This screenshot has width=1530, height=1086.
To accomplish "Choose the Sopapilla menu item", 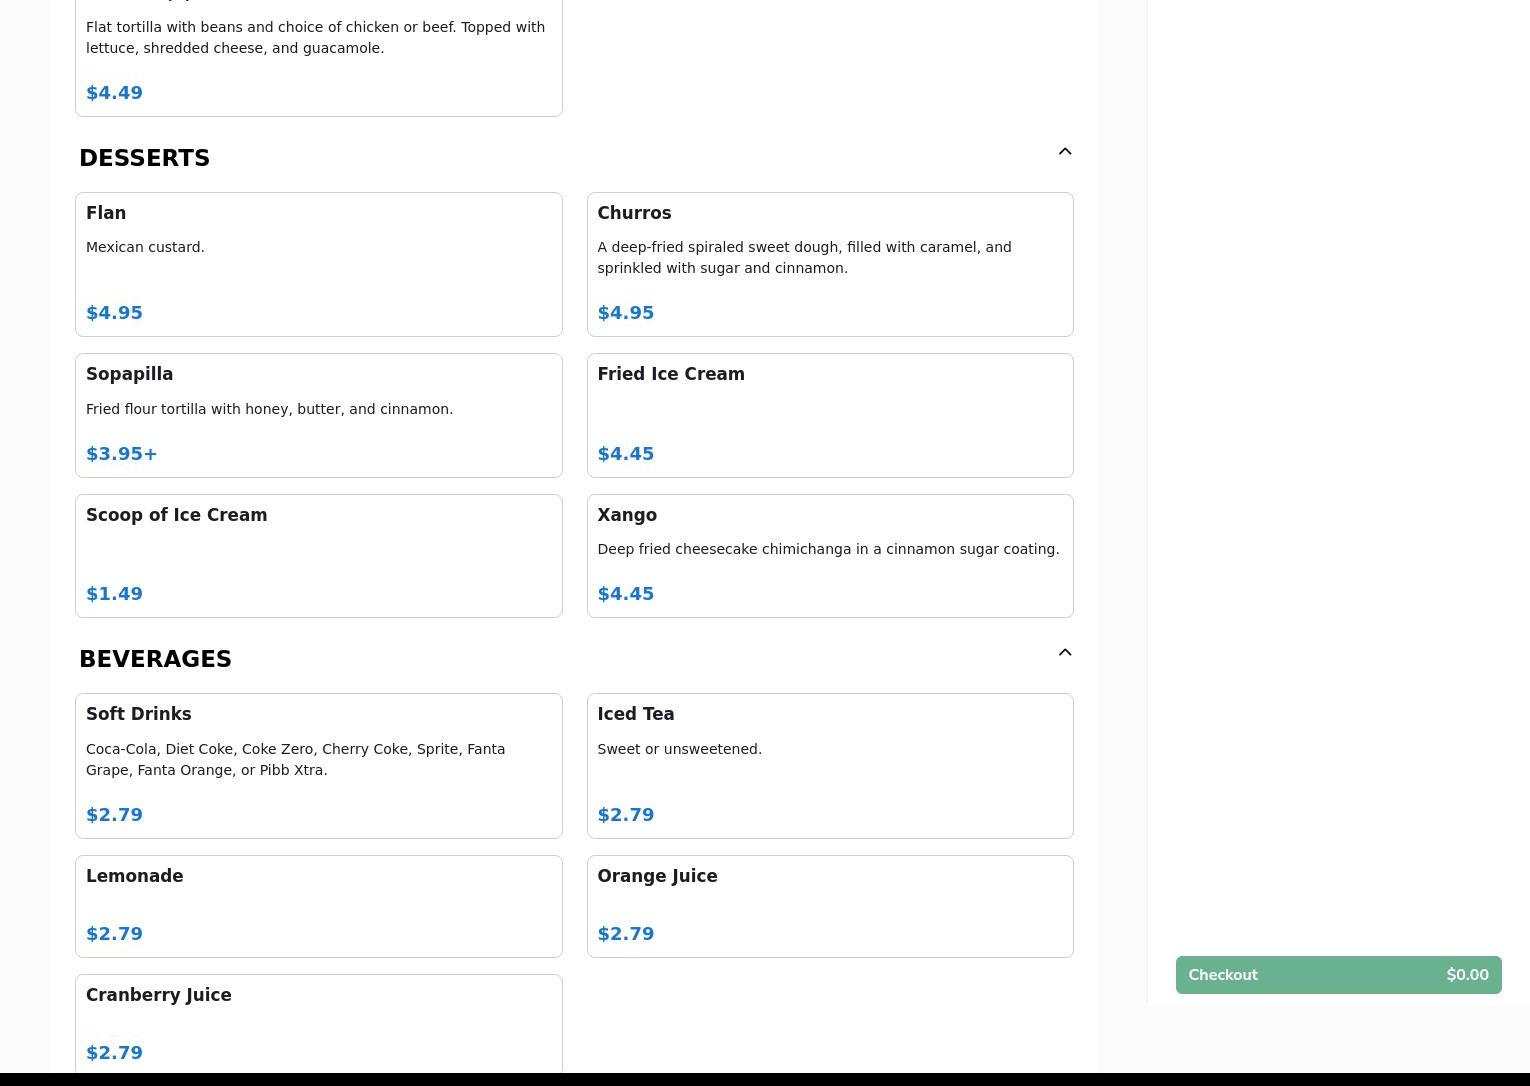I will click(319, 415).
